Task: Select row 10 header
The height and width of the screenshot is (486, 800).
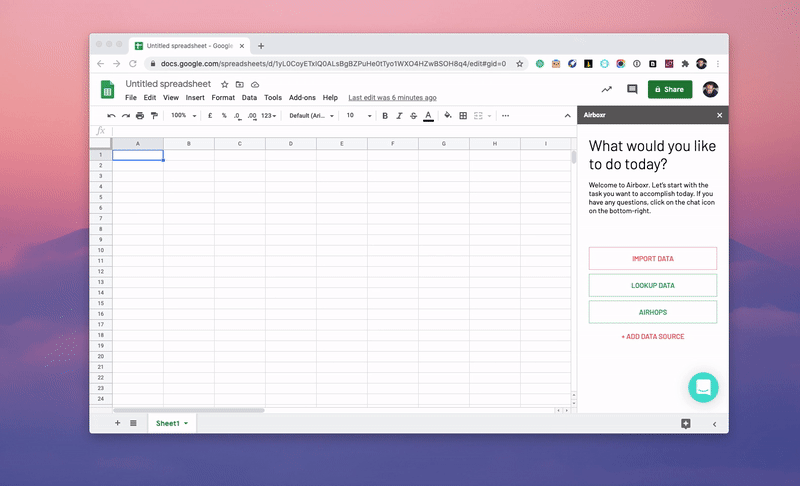Action: point(101,250)
